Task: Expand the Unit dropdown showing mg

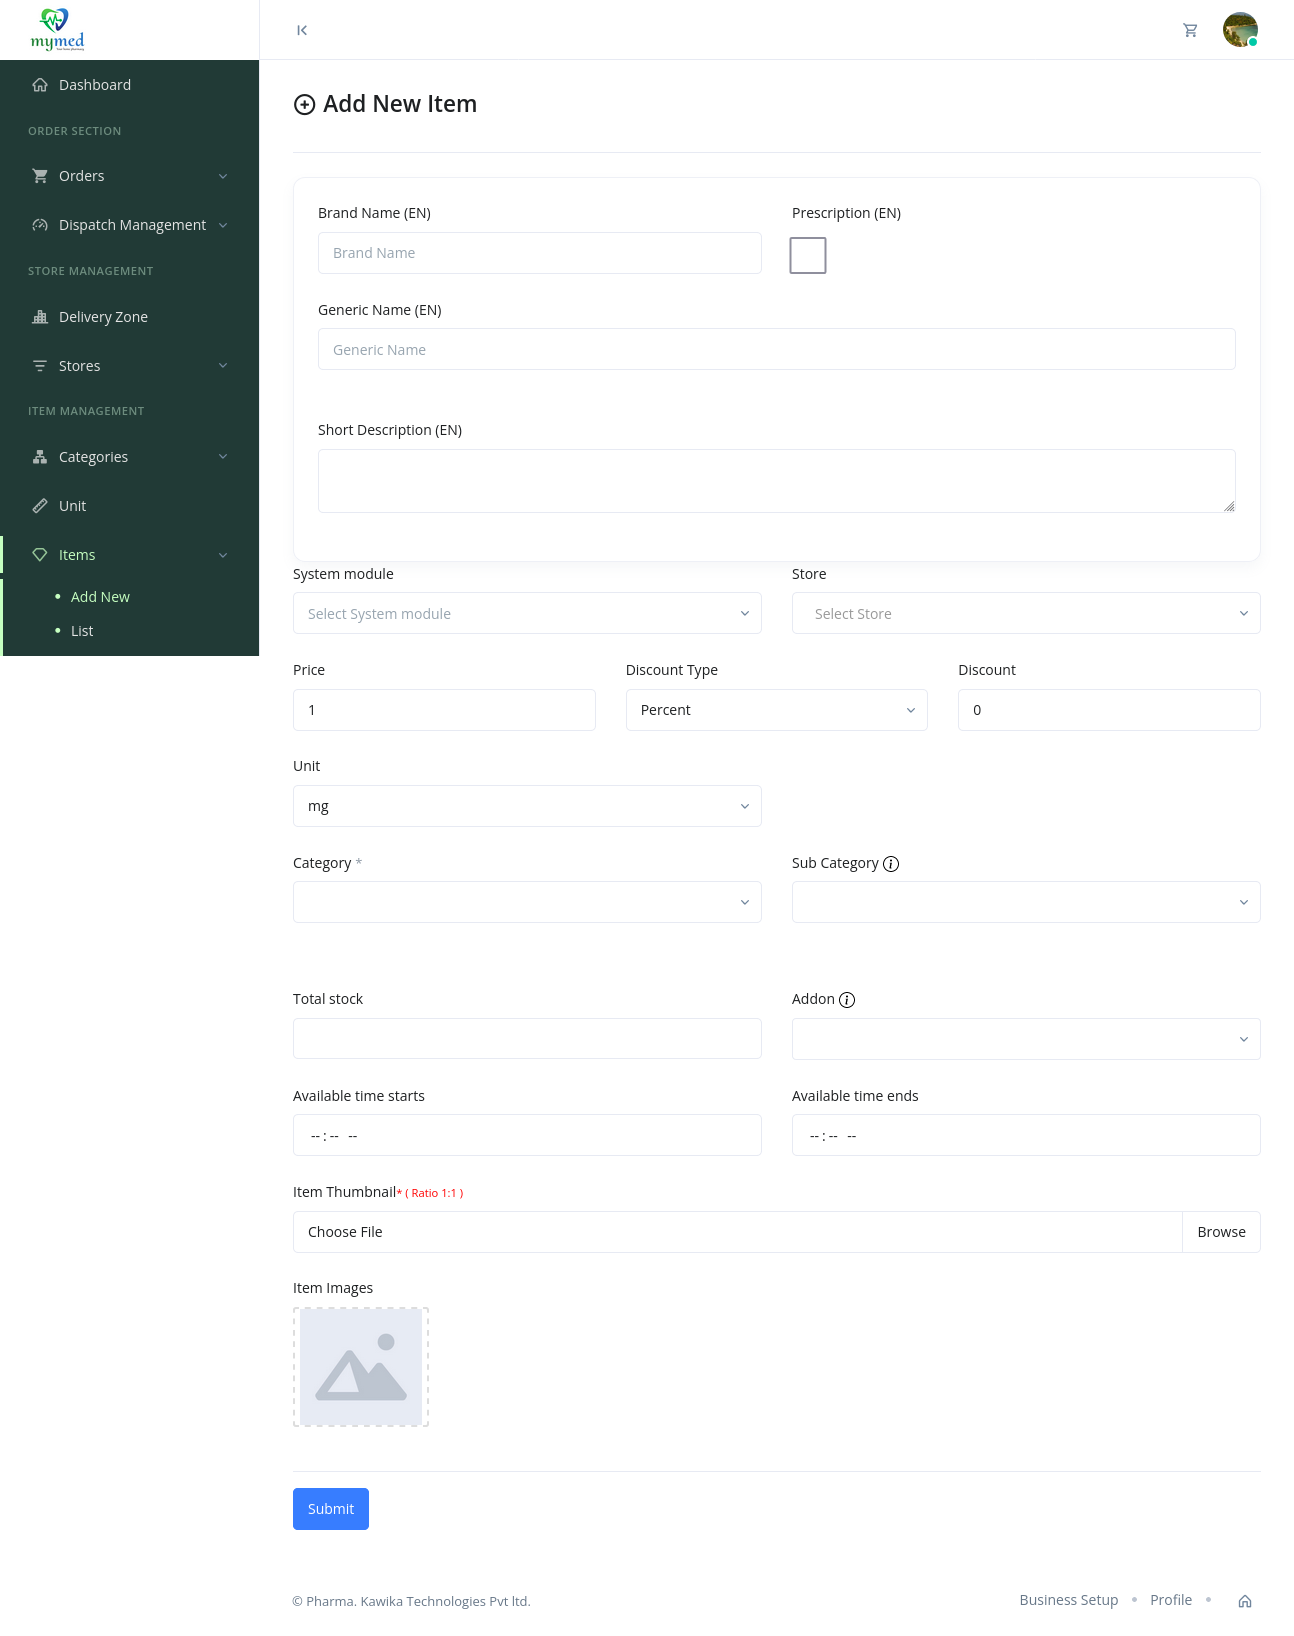Action: (527, 806)
